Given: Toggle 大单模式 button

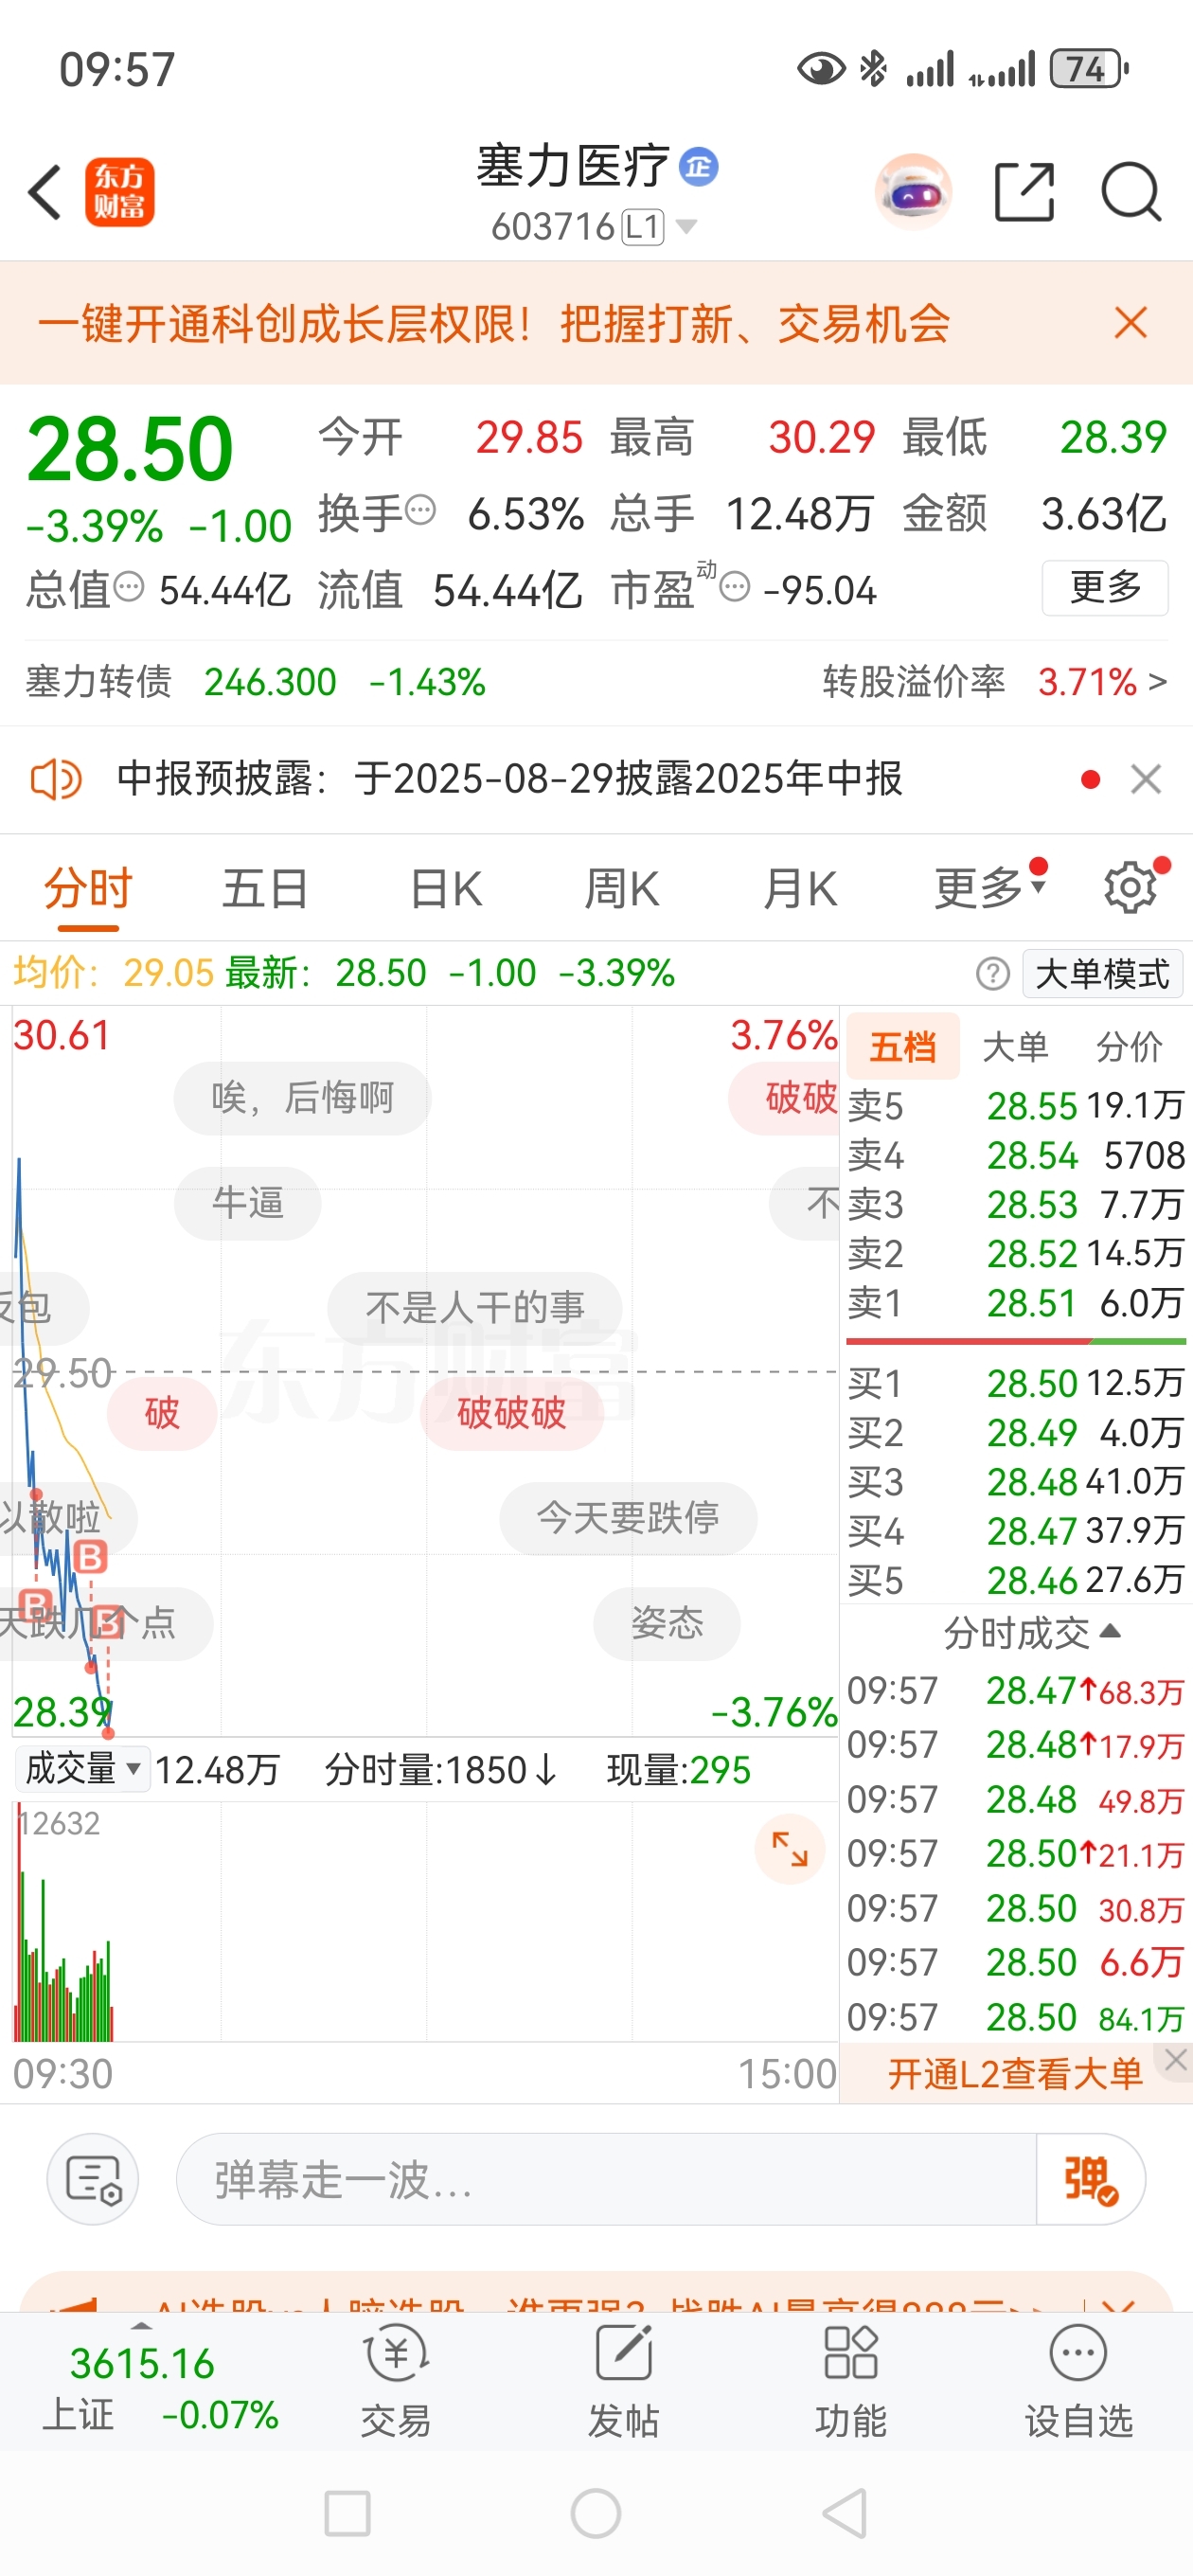Looking at the screenshot, I should click(x=1102, y=973).
